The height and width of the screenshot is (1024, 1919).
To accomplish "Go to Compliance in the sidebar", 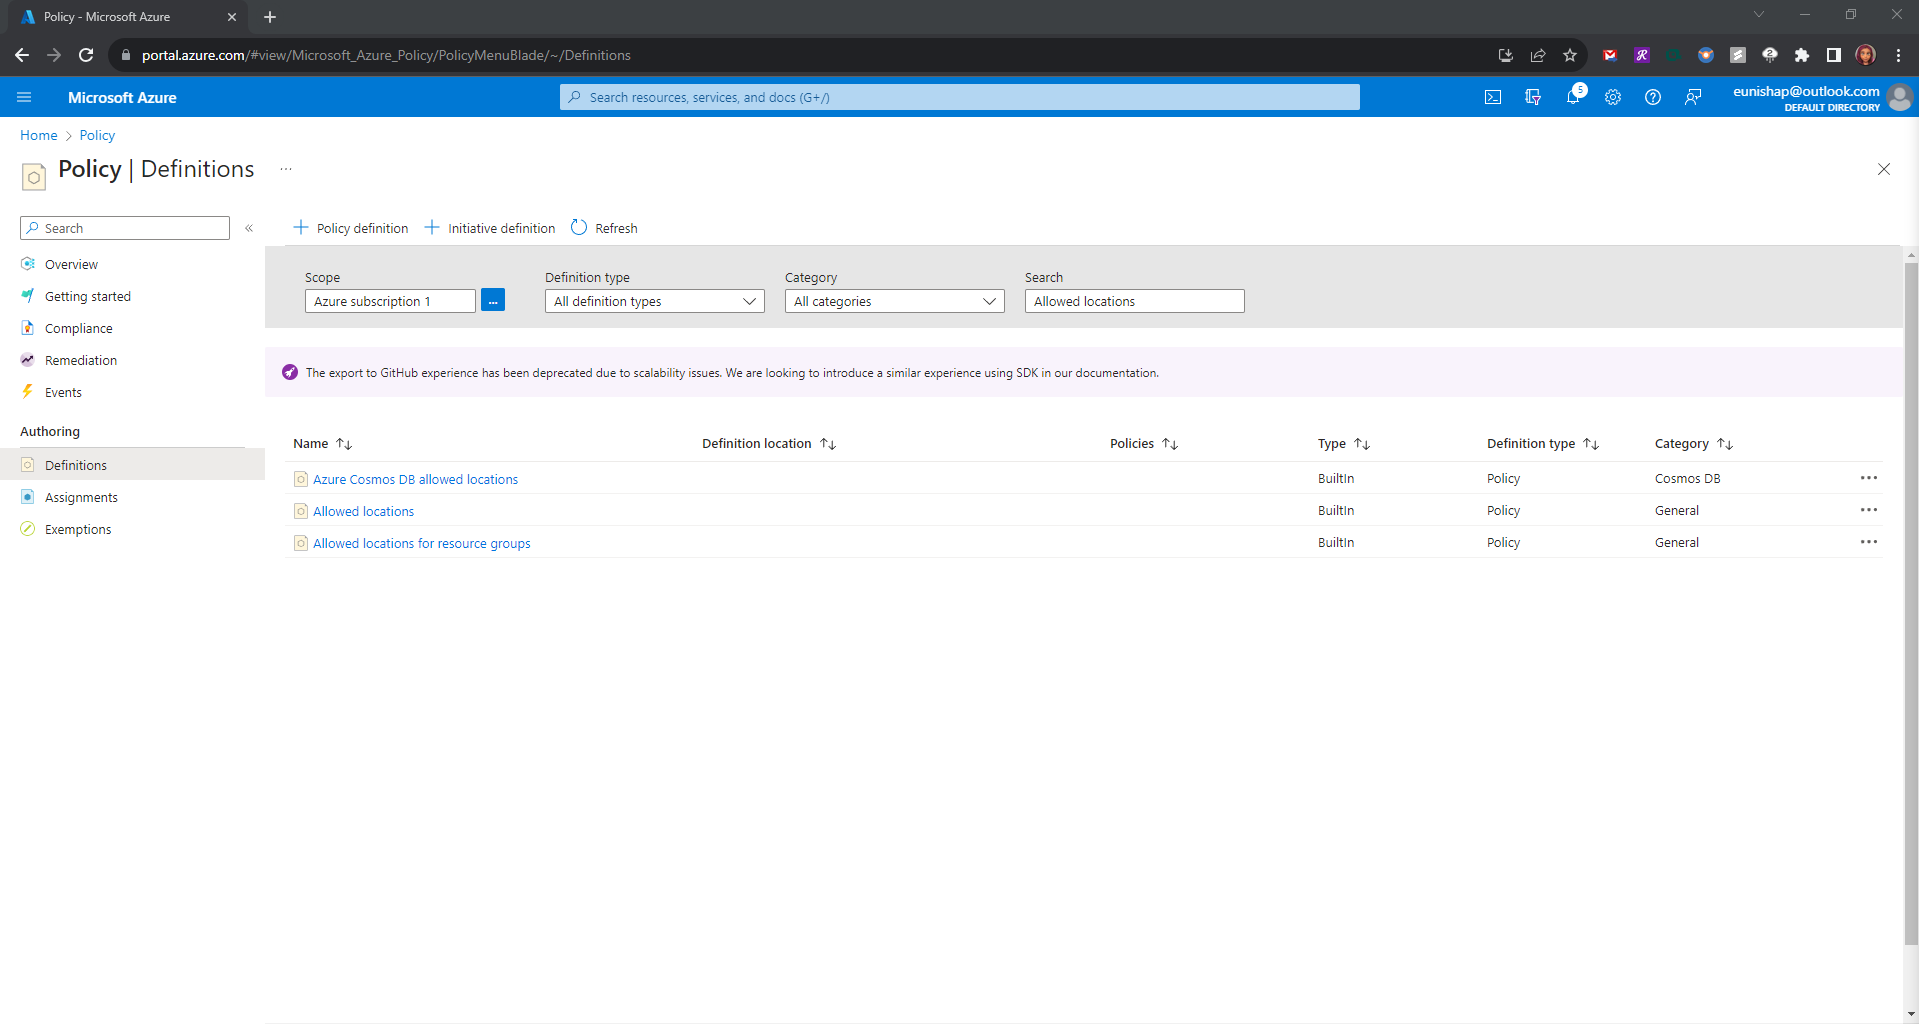I will (x=78, y=329).
